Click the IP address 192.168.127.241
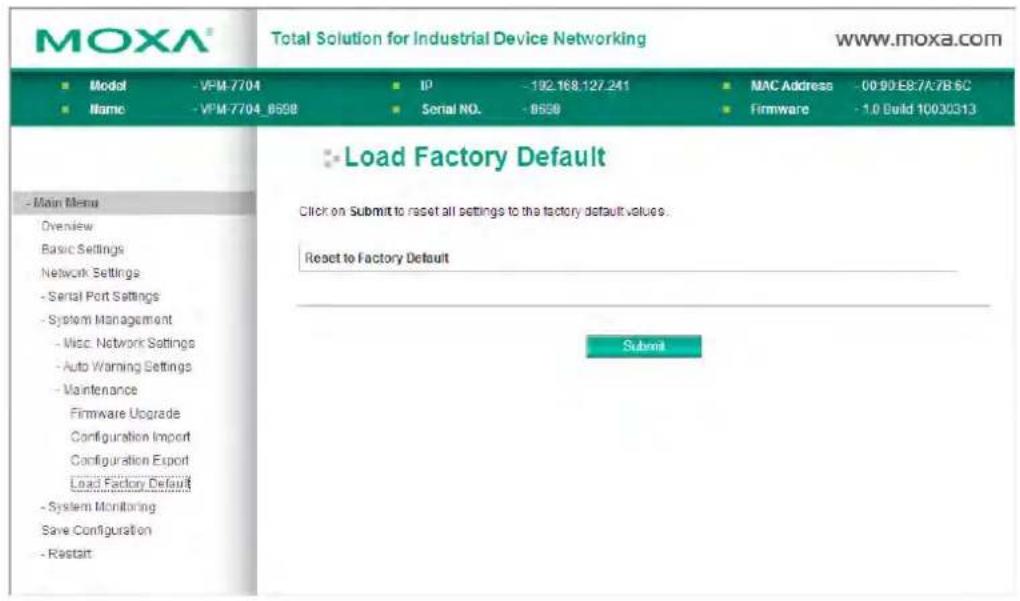 (x=578, y=85)
